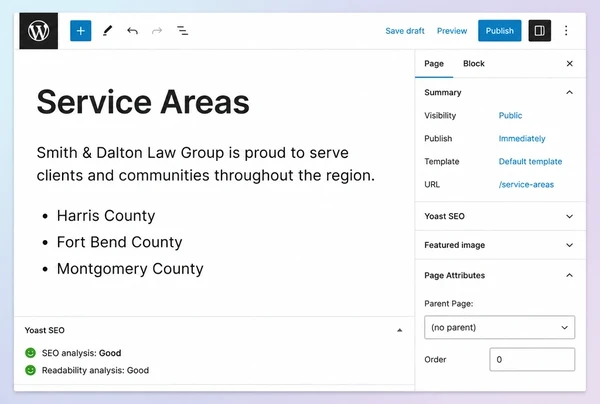Close the settings sidebar
The height and width of the screenshot is (404, 600).
click(x=569, y=64)
